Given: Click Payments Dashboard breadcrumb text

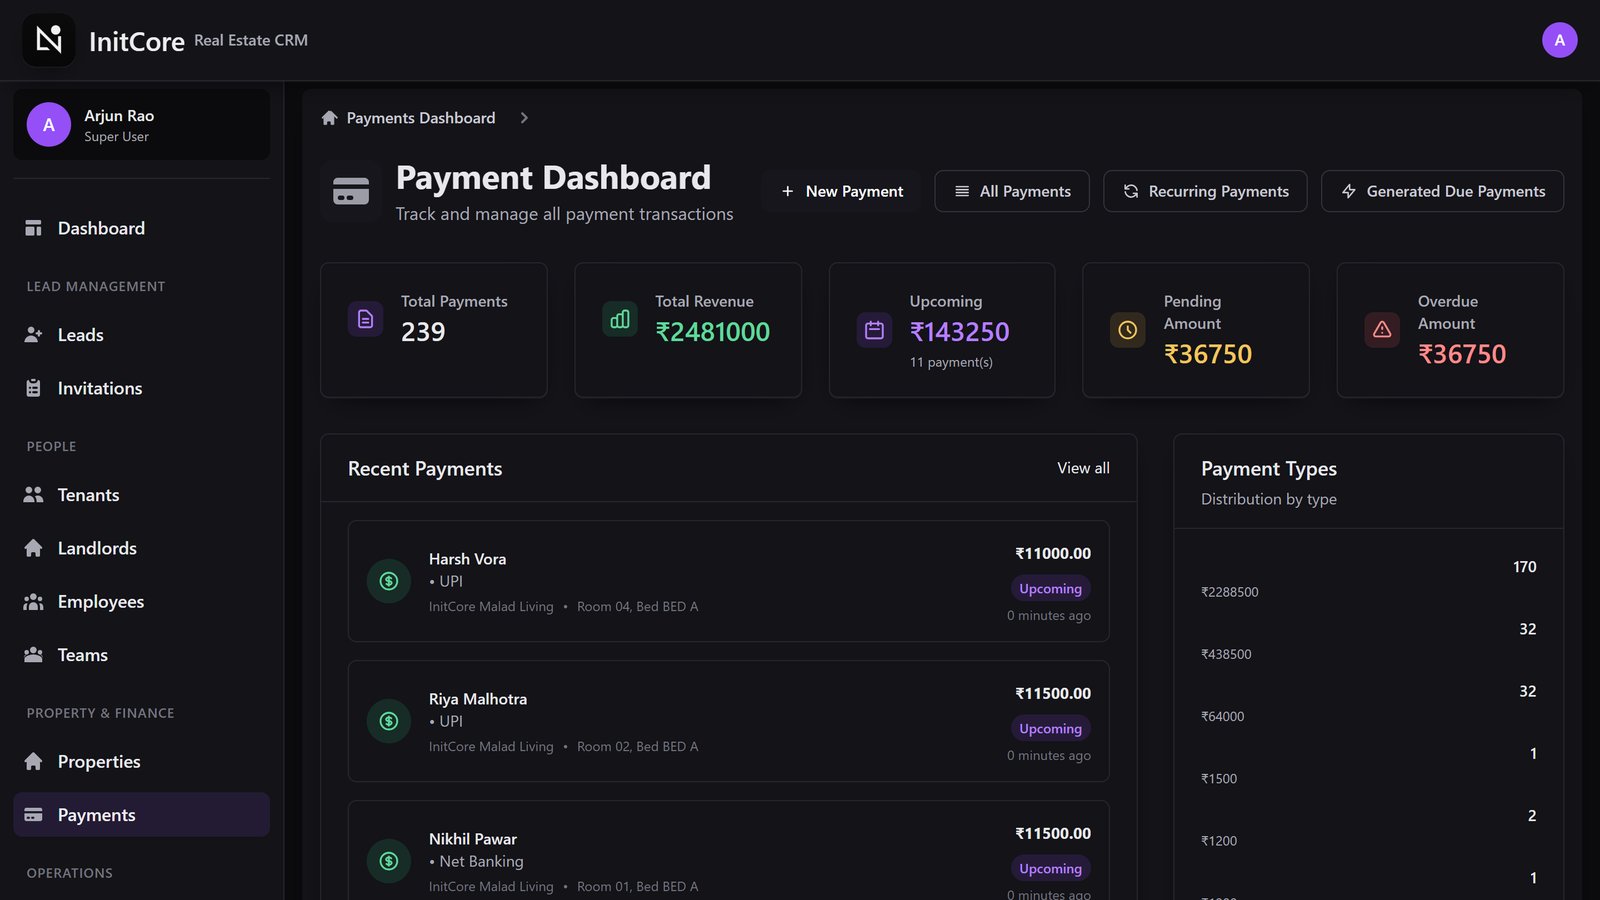Looking at the screenshot, I should pyautogui.click(x=421, y=118).
